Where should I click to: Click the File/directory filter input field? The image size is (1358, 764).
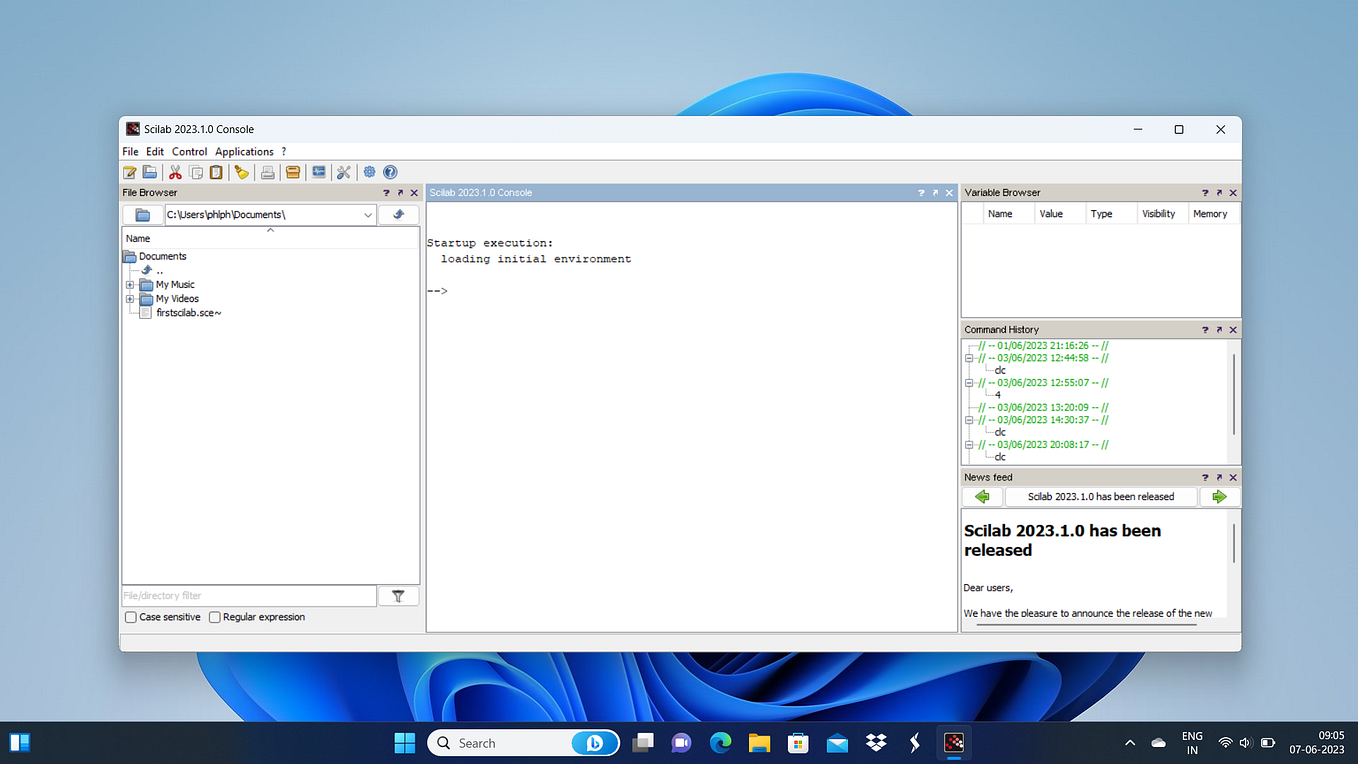[x=249, y=596]
